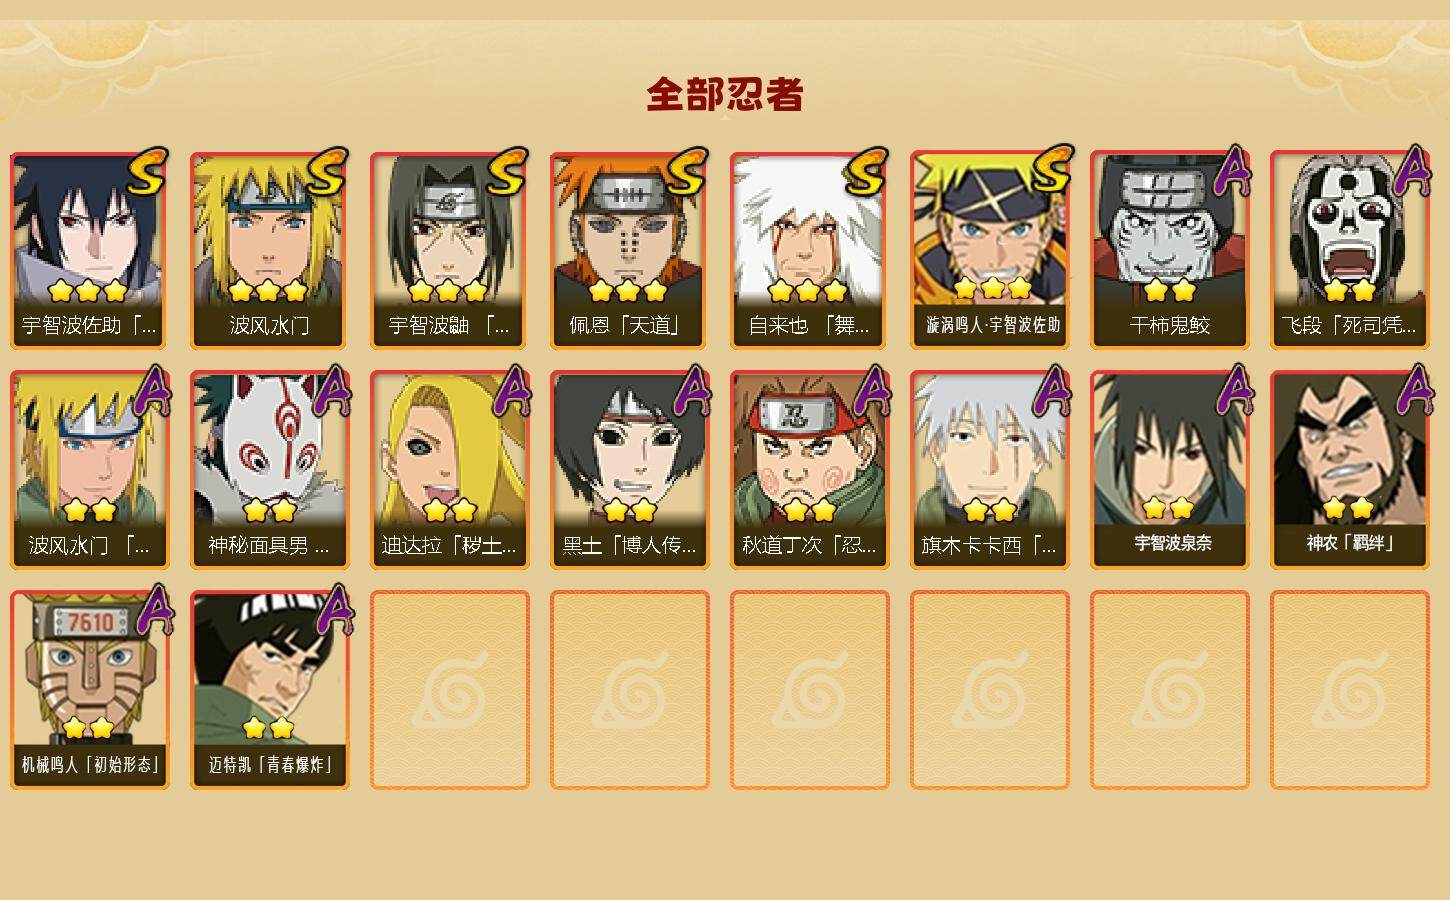
Task: Click the A rank badge on 迪达拉 card
Action: [x=512, y=391]
